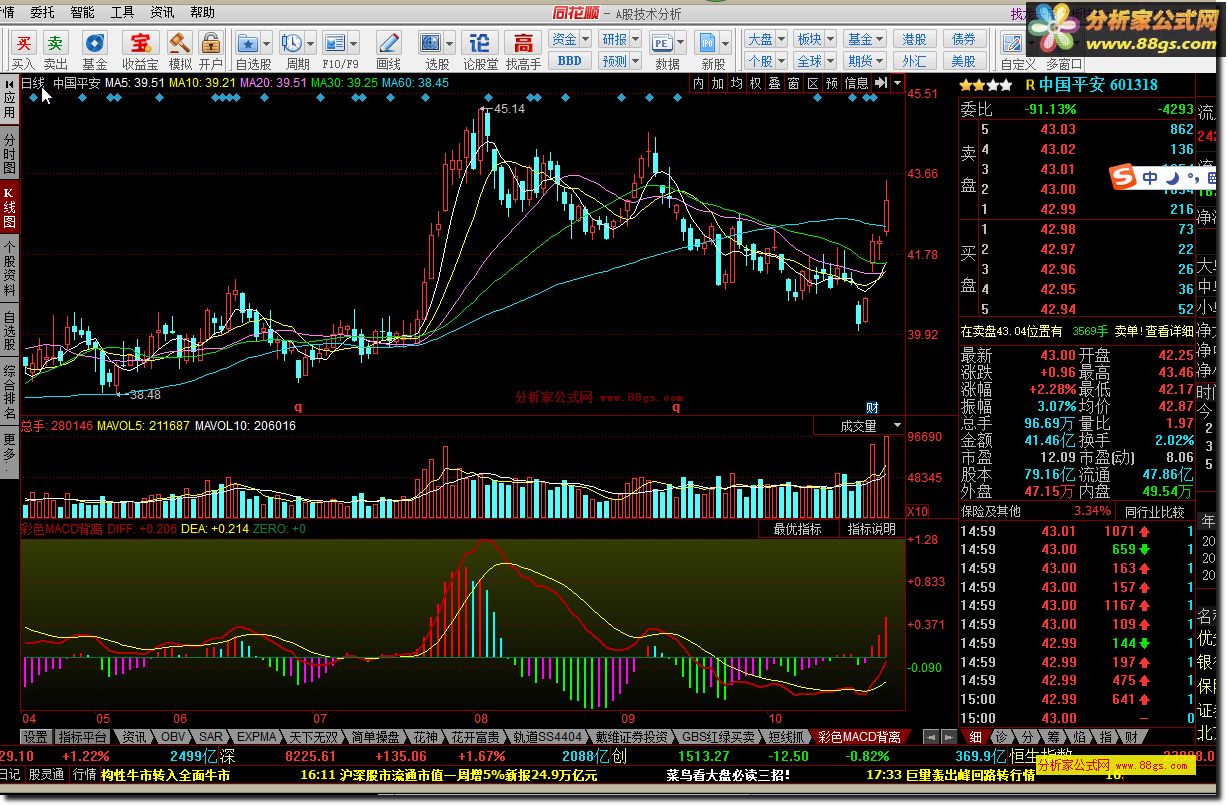Click the 外汇 button
The image size is (1228, 806).
(x=914, y=61)
